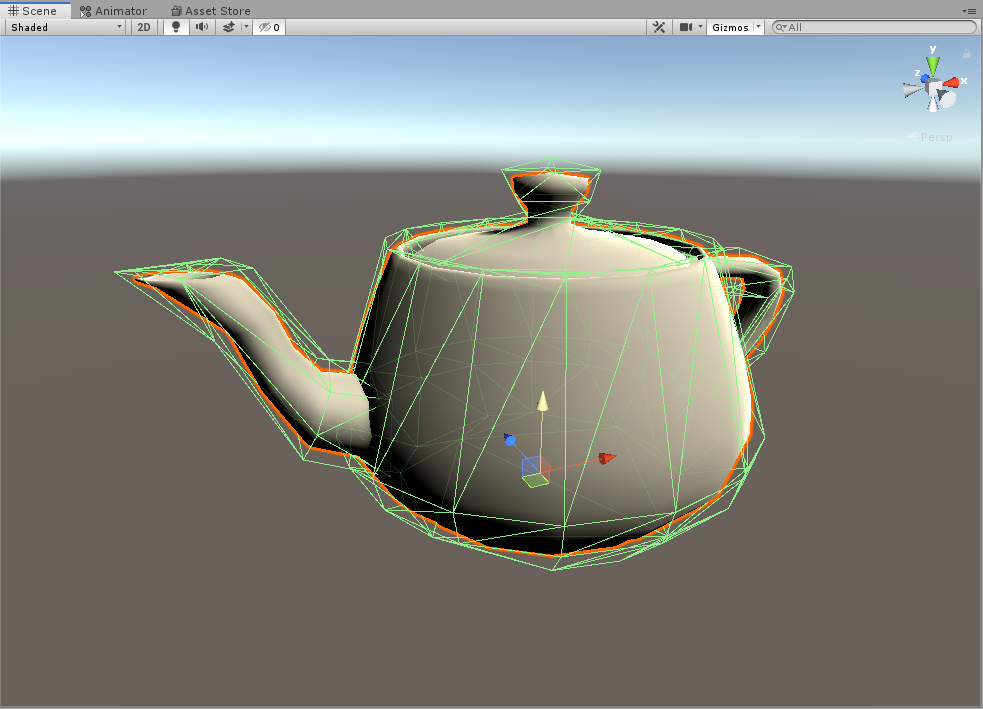Open the scene tab options menu
Image resolution: width=983 pixels, height=709 pixels.
tap(969, 11)
